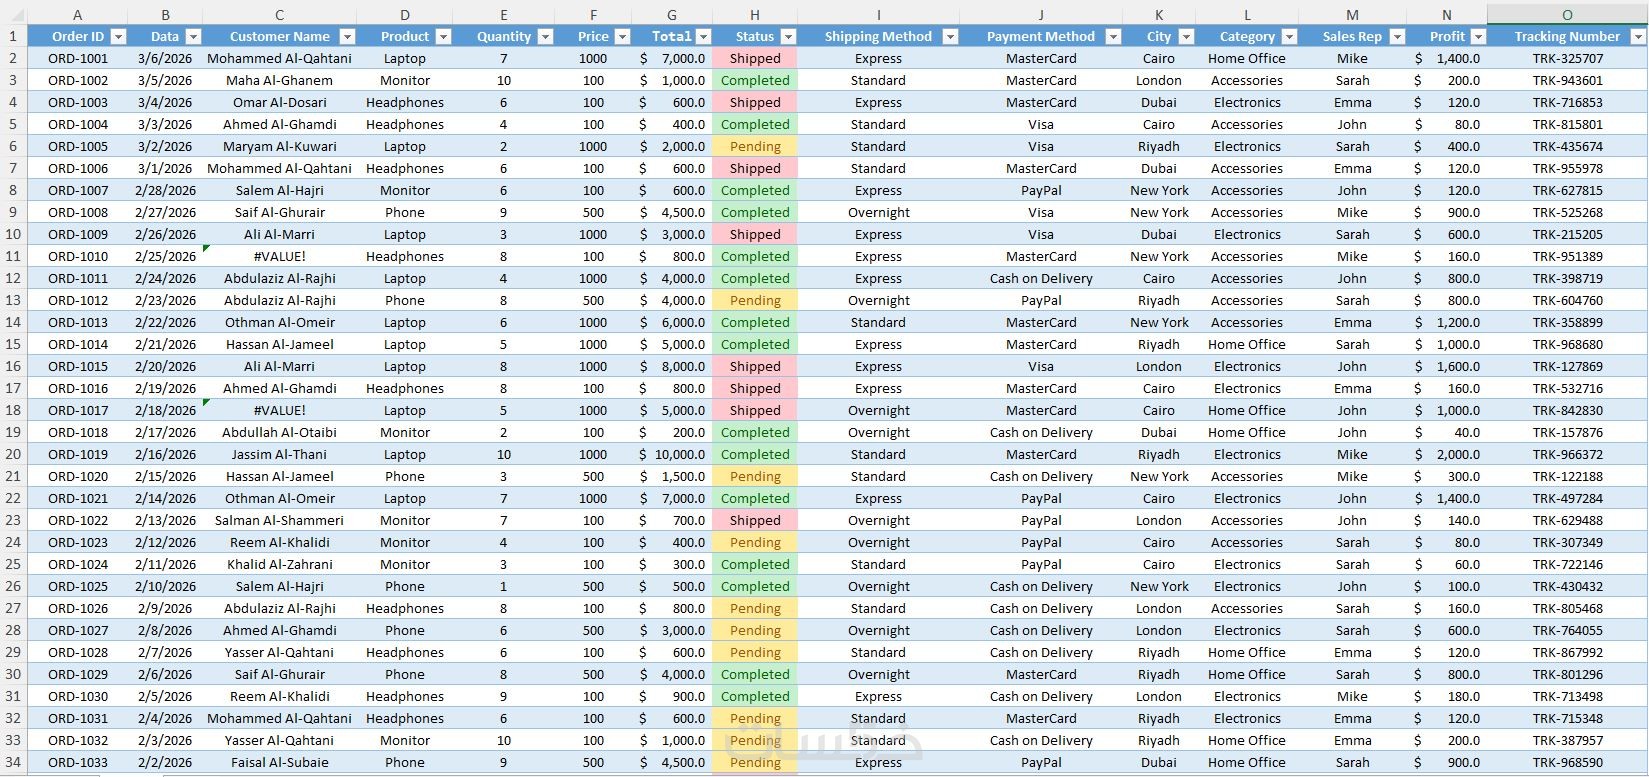Select Payment Method cell for ORD-1011
This screenshot has width=1649, height=777.
pyautogui.click(x=1041, y=278)
